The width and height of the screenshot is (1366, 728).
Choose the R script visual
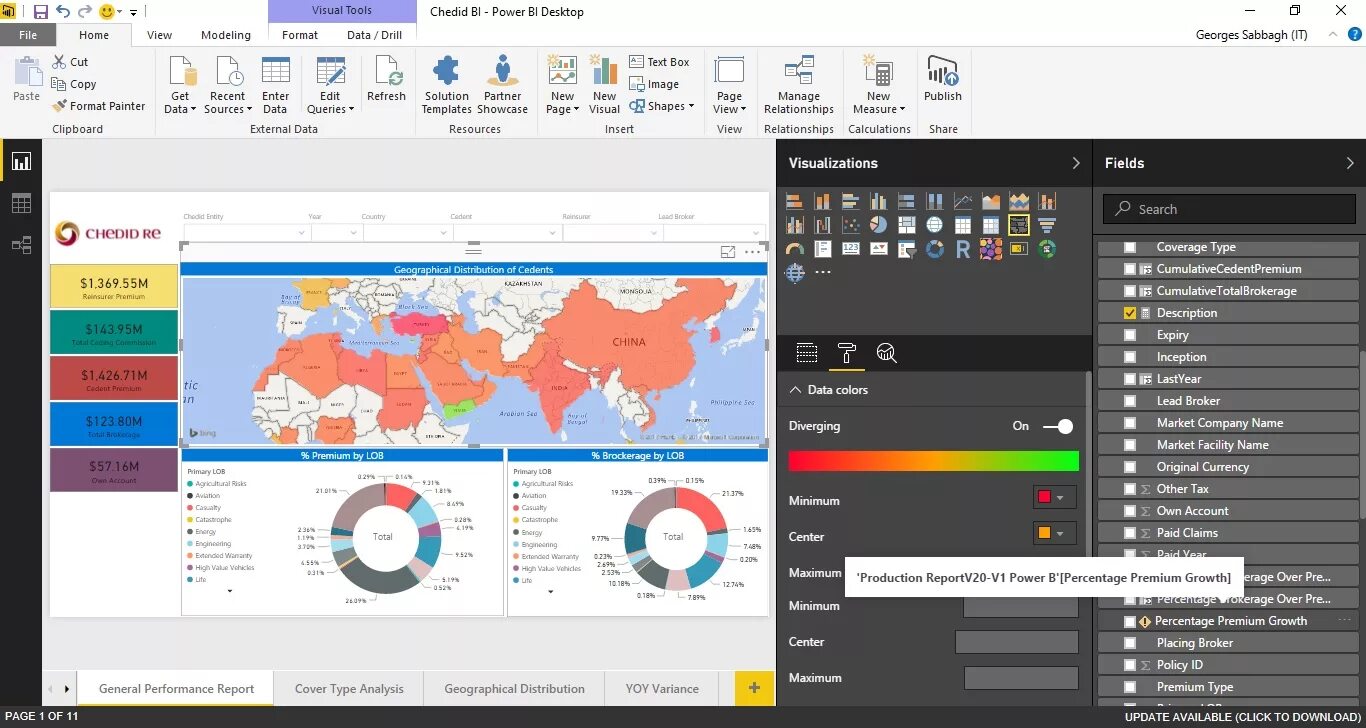tap(963, 249)
